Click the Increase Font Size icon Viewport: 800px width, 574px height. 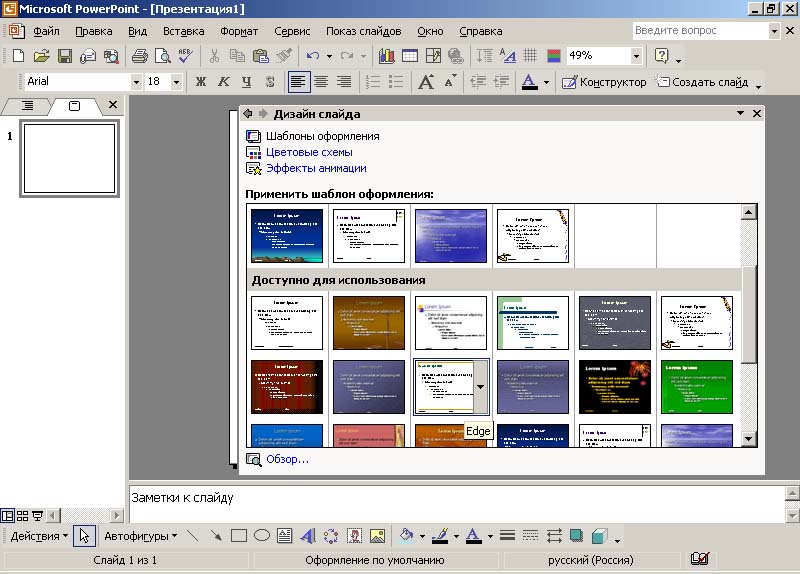[426, 82]
